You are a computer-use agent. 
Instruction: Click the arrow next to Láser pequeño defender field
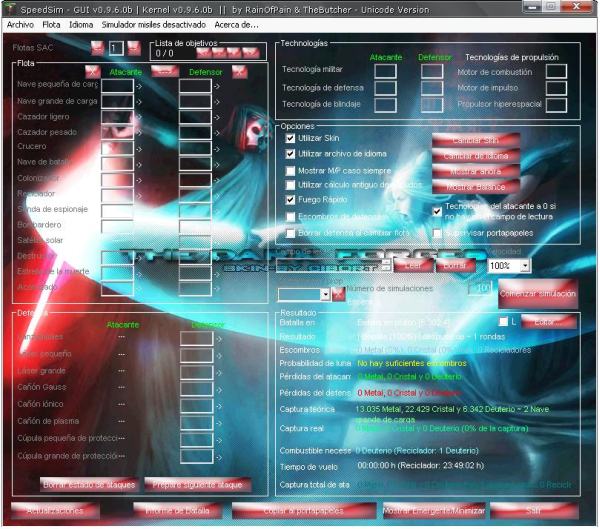pyautogui.click(x=219, y=356)
